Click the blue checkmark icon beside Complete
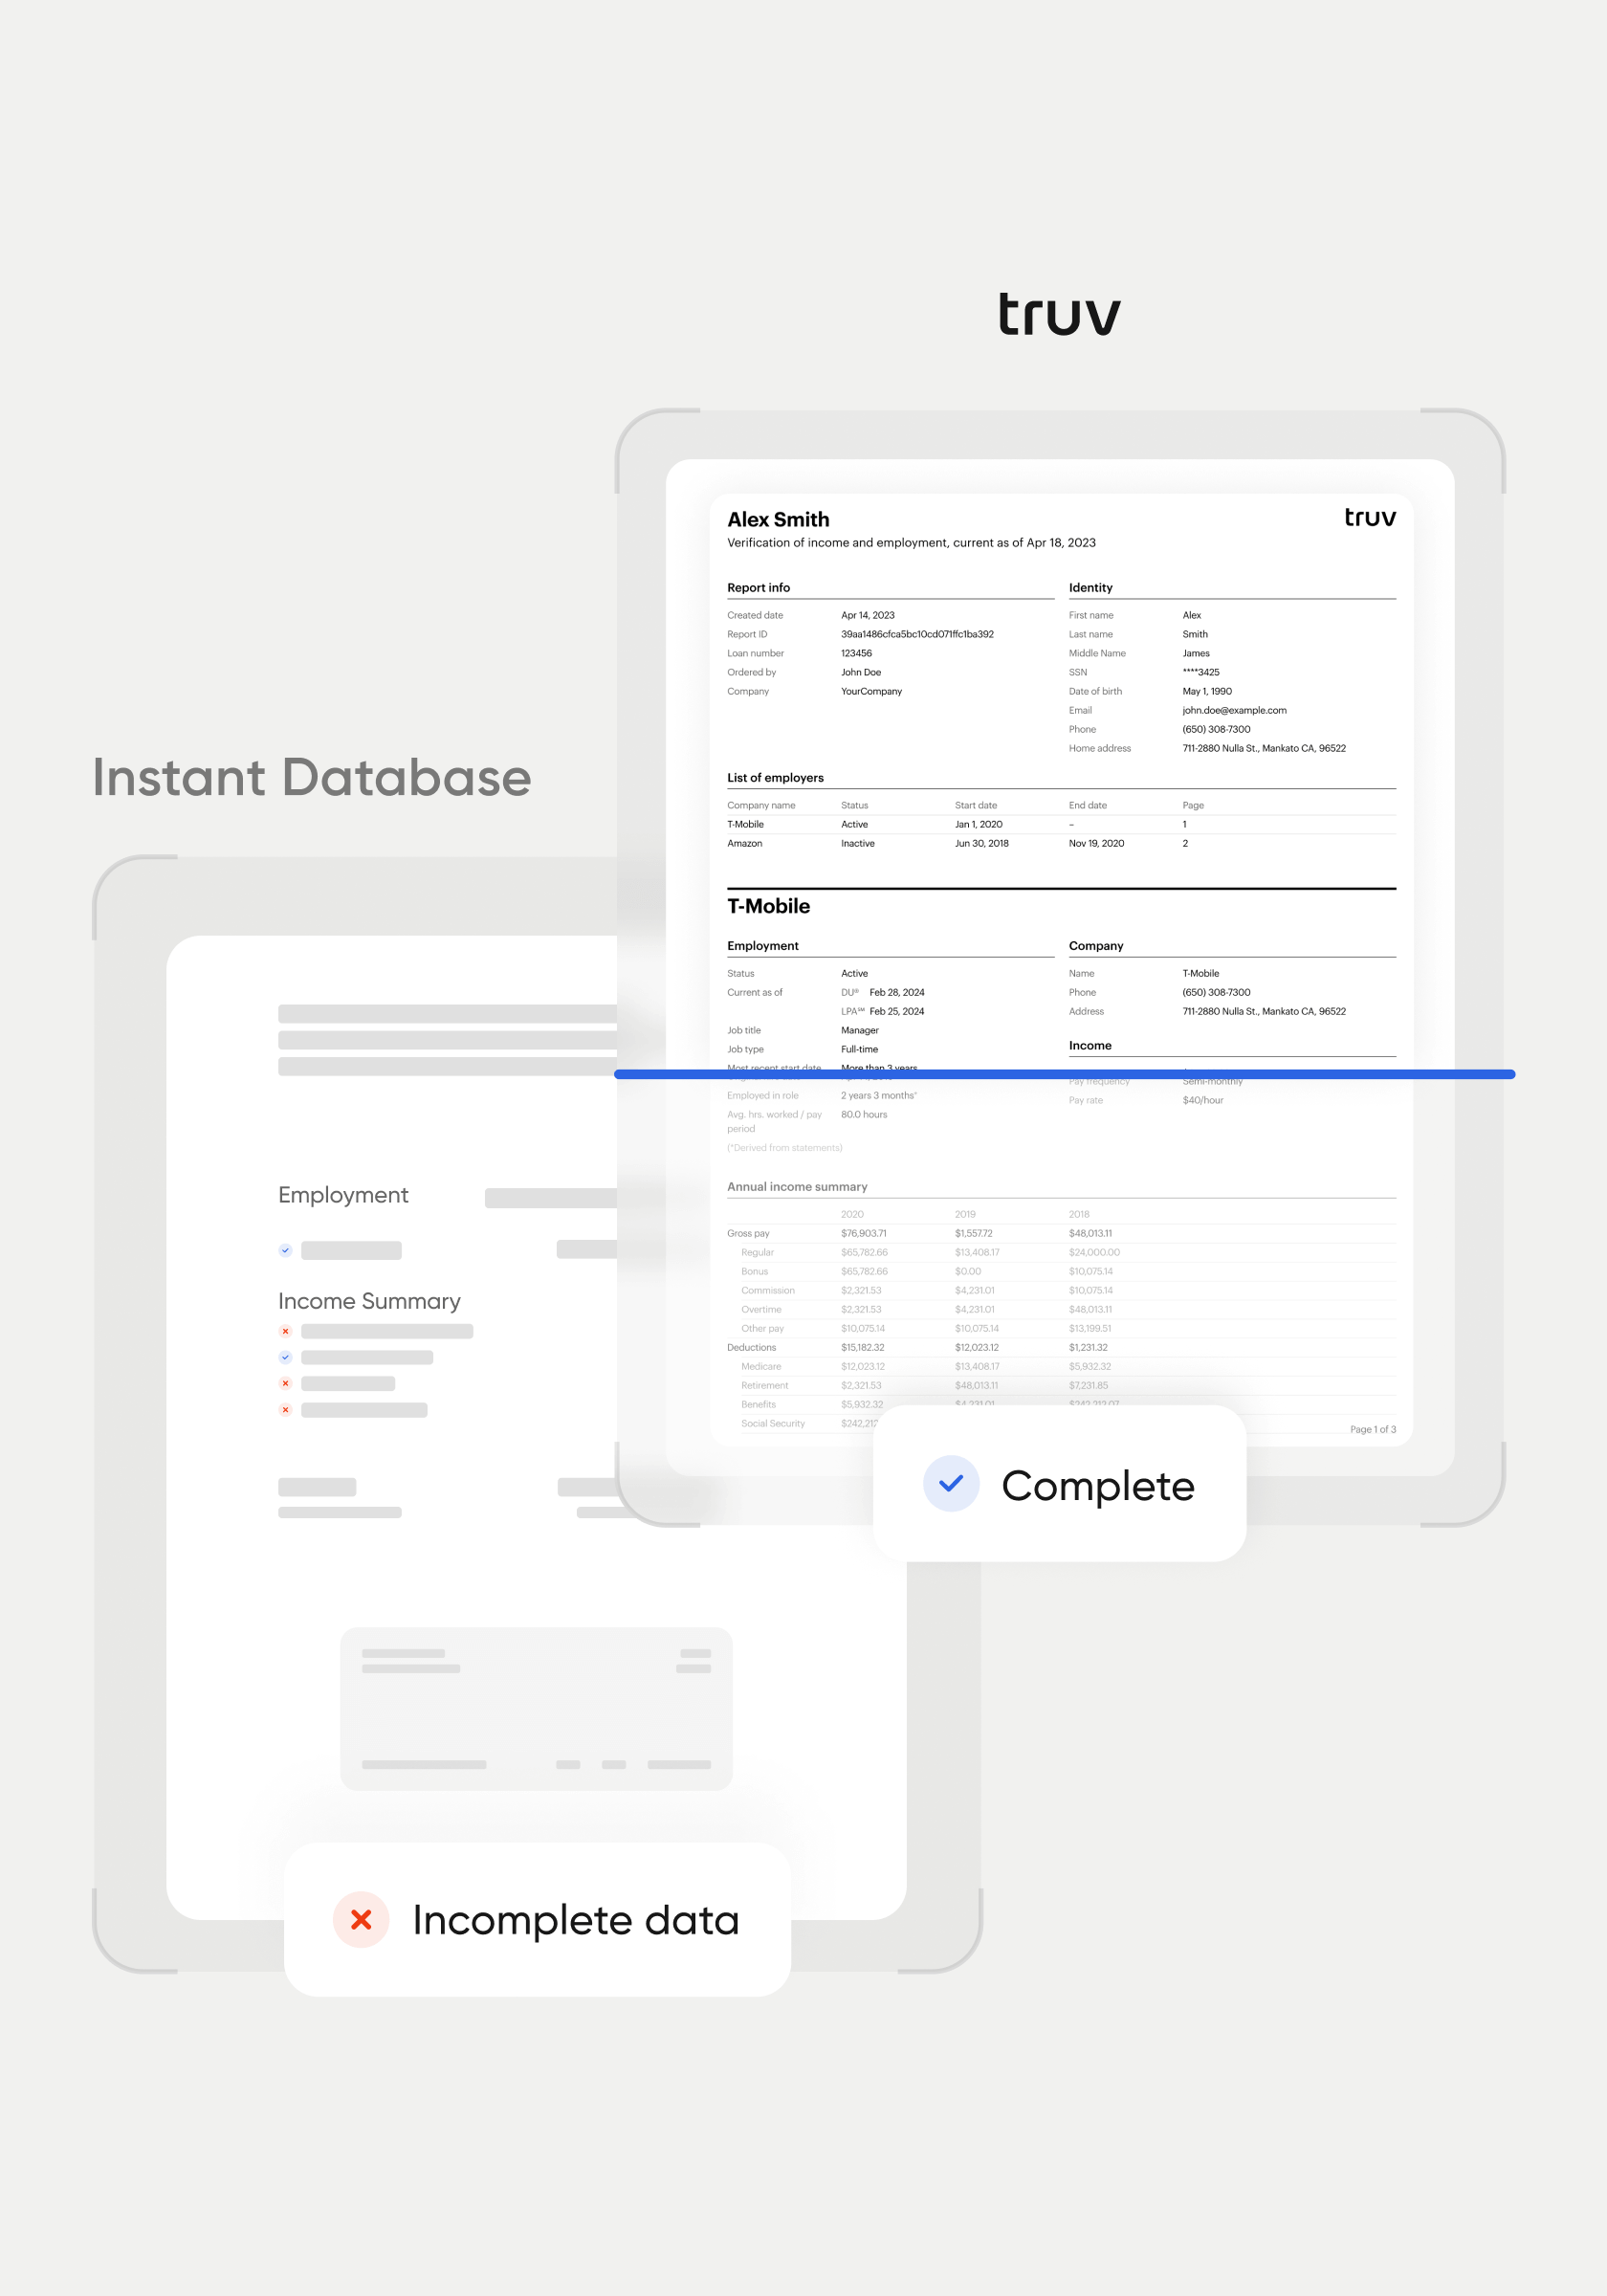1607x2296 pixels. coord(950,1483)
